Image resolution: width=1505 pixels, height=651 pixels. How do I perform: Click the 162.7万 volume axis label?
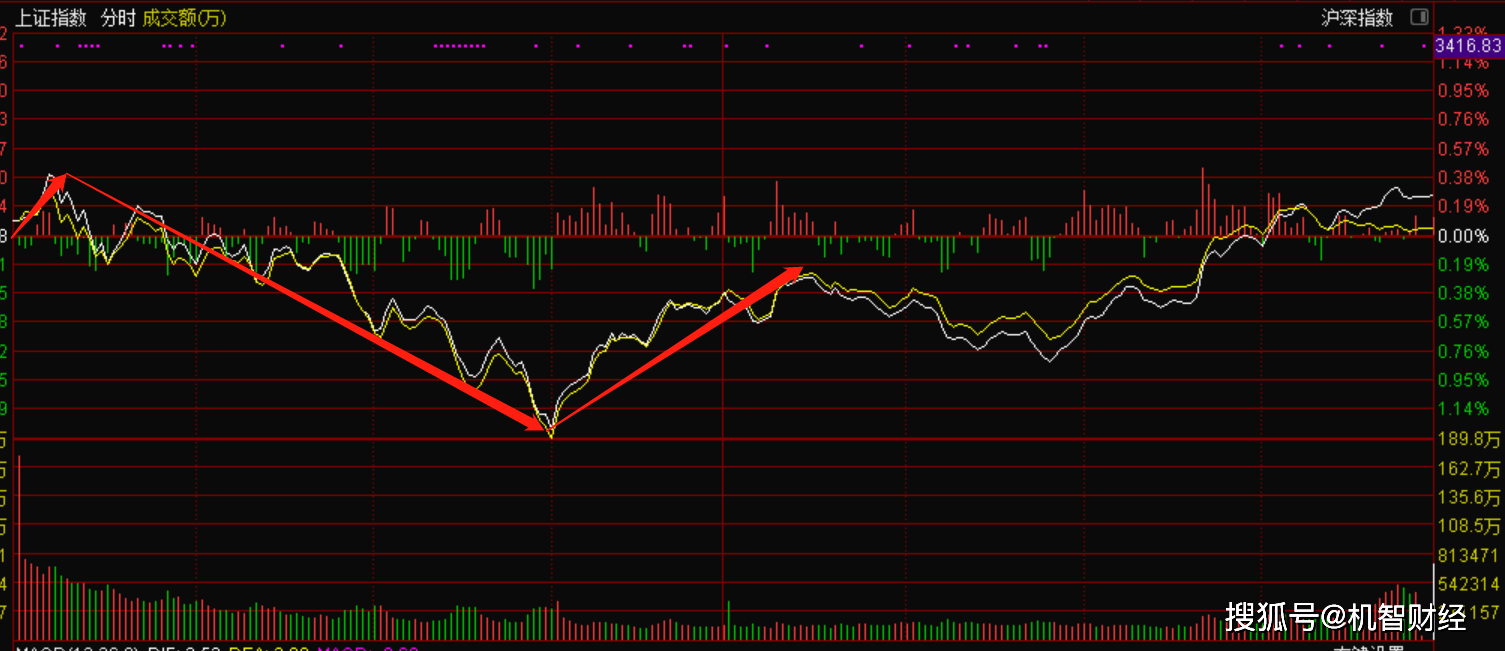[x=1469, y=468]
